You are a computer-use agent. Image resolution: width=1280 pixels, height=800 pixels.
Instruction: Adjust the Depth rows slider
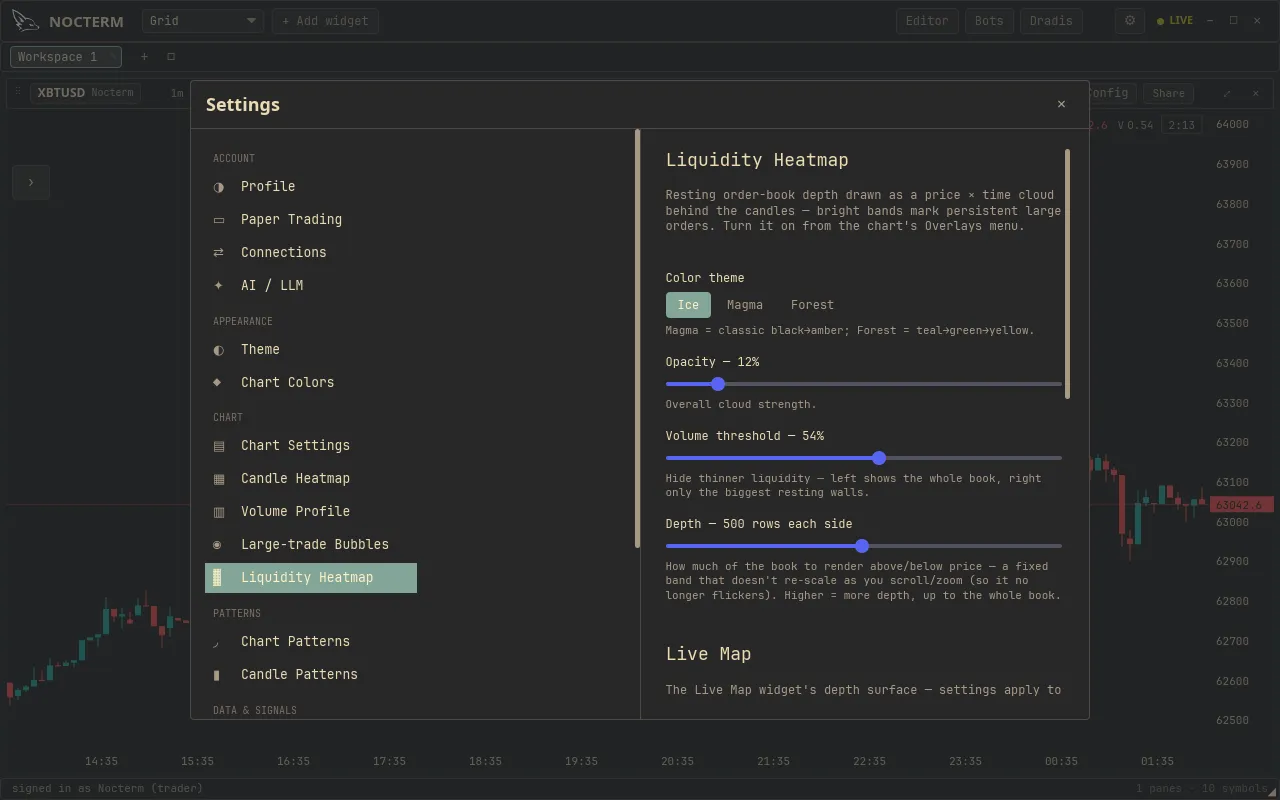point(864,546)
